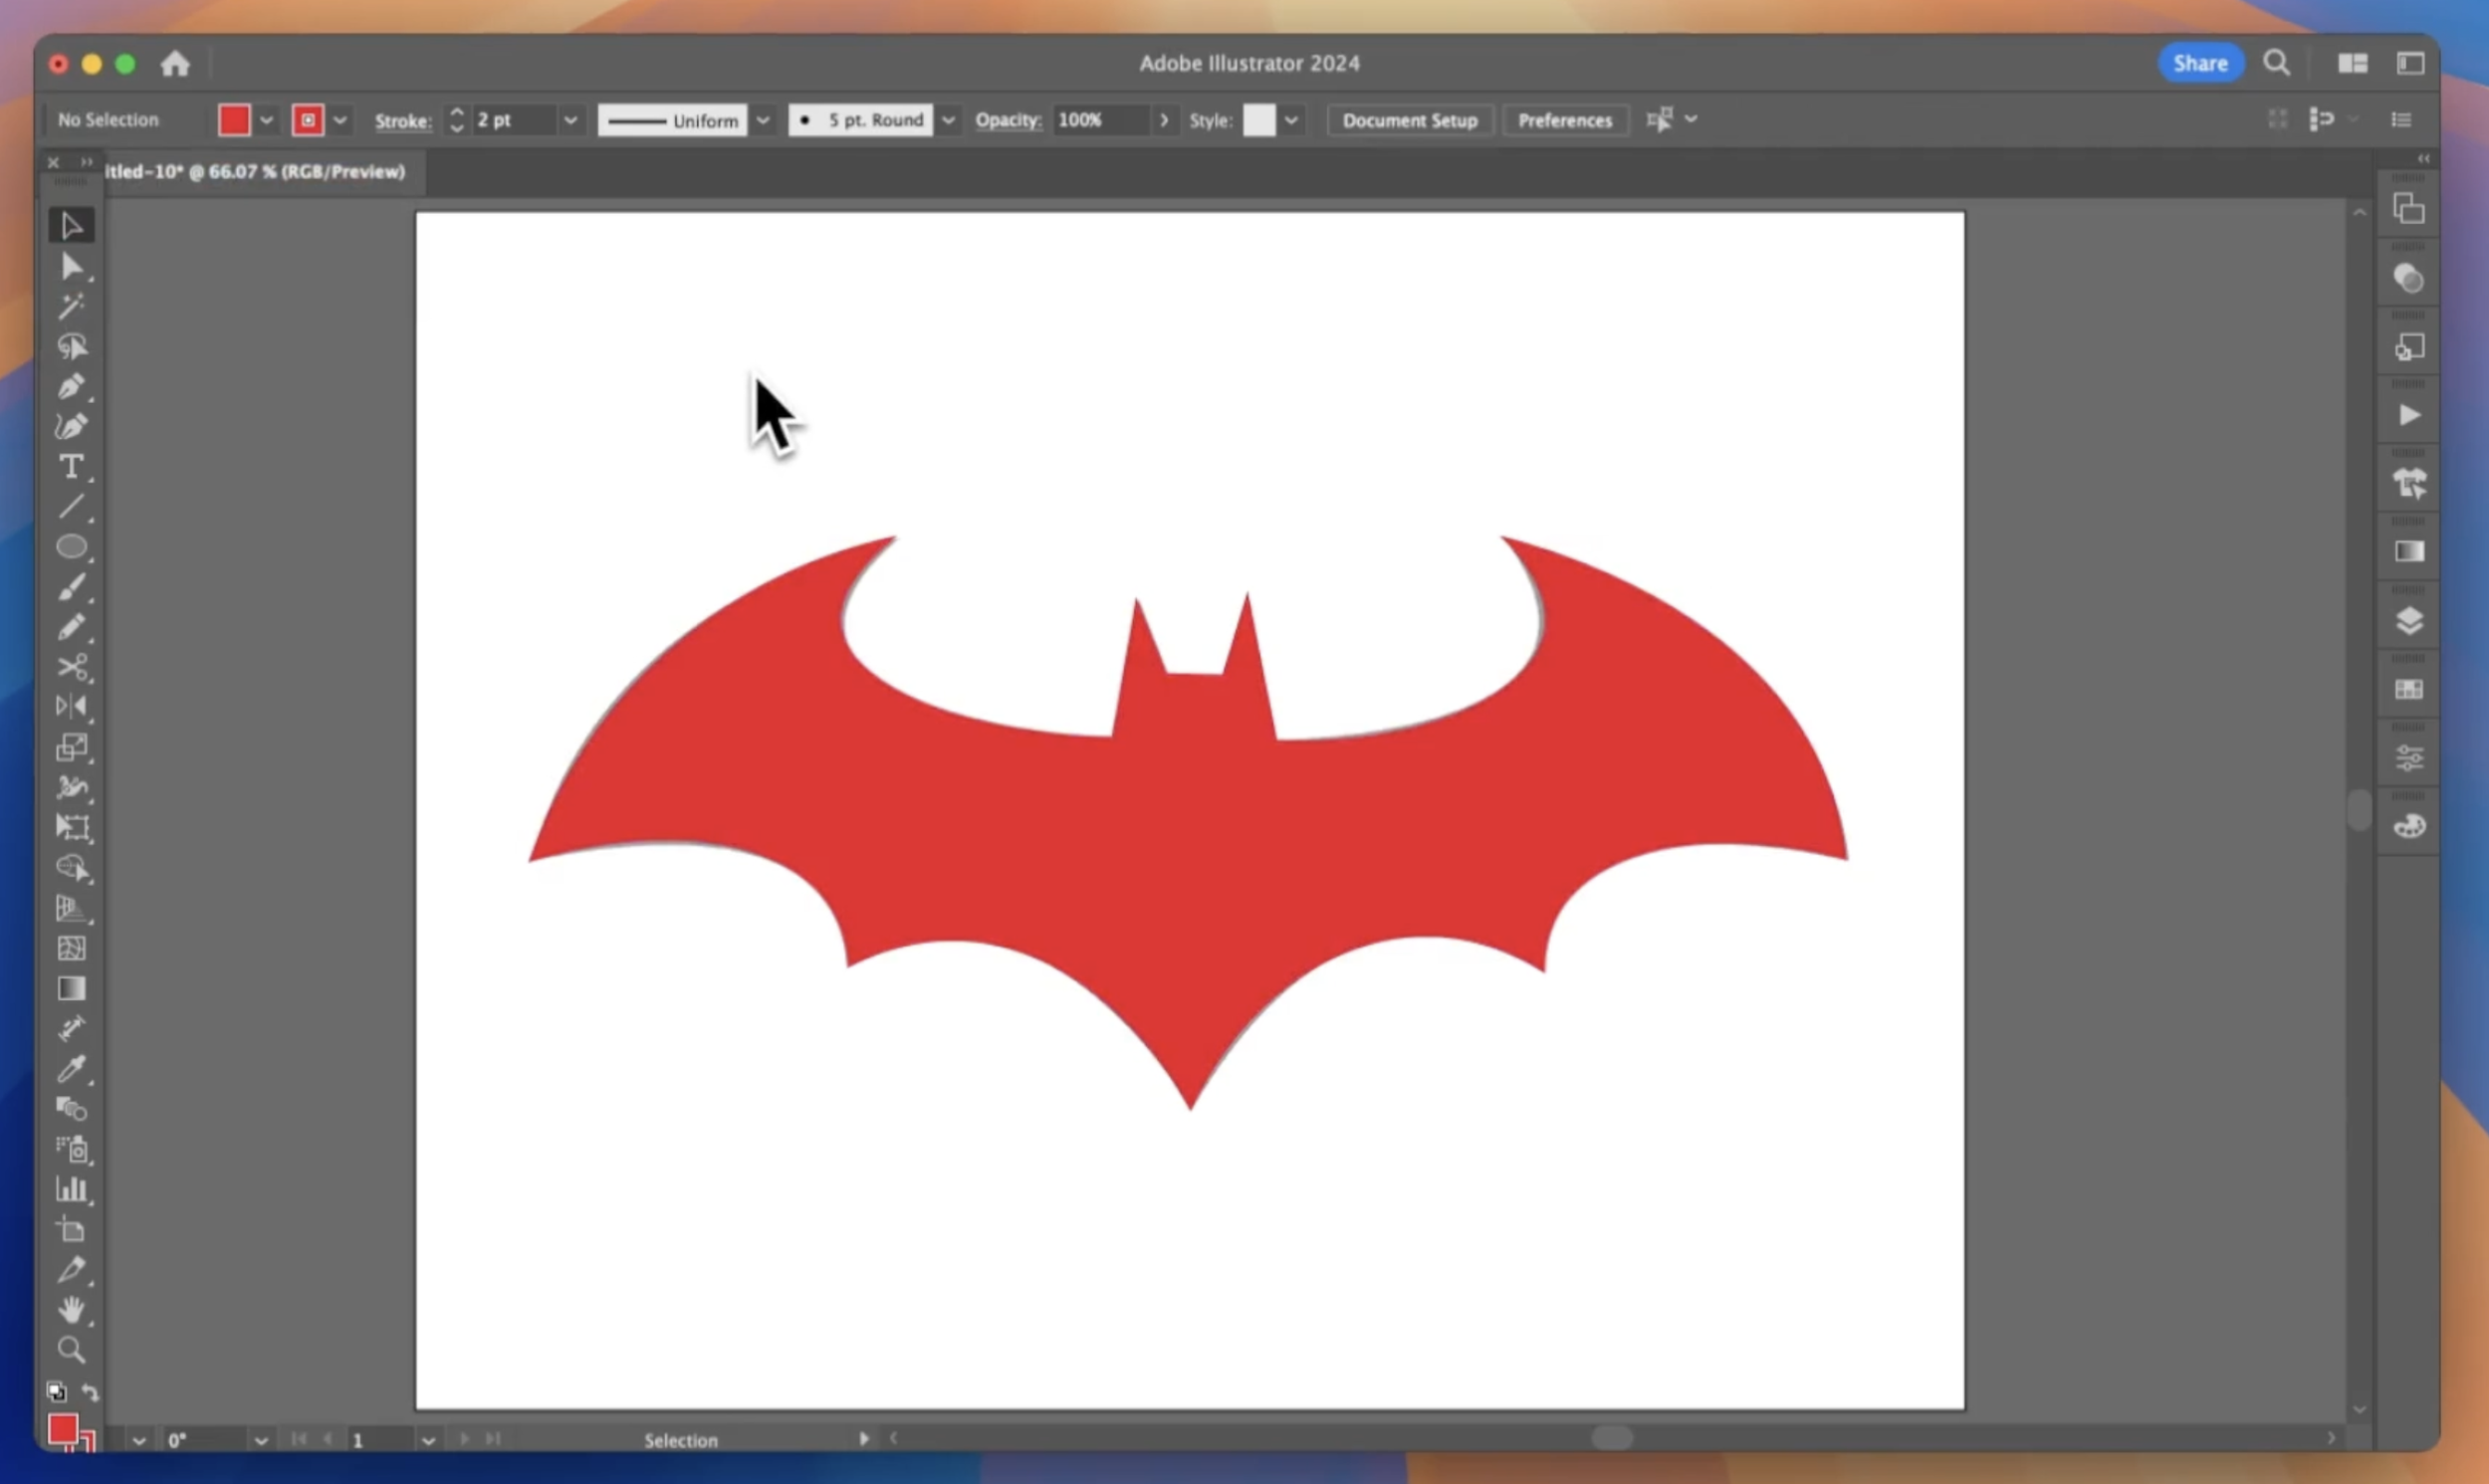Image resolution: width=2489 pixels, height=1484 pixels.
Task: Choose the Lasso tool
Action: coord(71,347)
